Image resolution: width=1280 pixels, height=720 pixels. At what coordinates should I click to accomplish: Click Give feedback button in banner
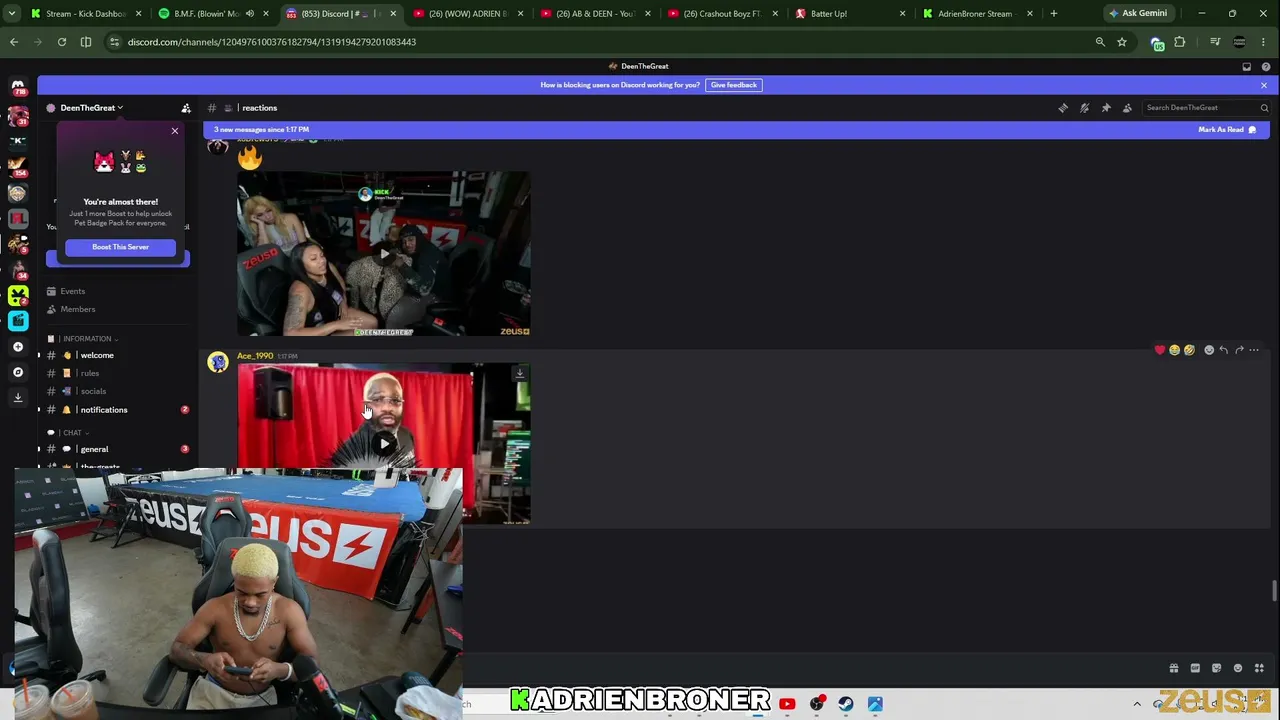[x=734, y=85]
